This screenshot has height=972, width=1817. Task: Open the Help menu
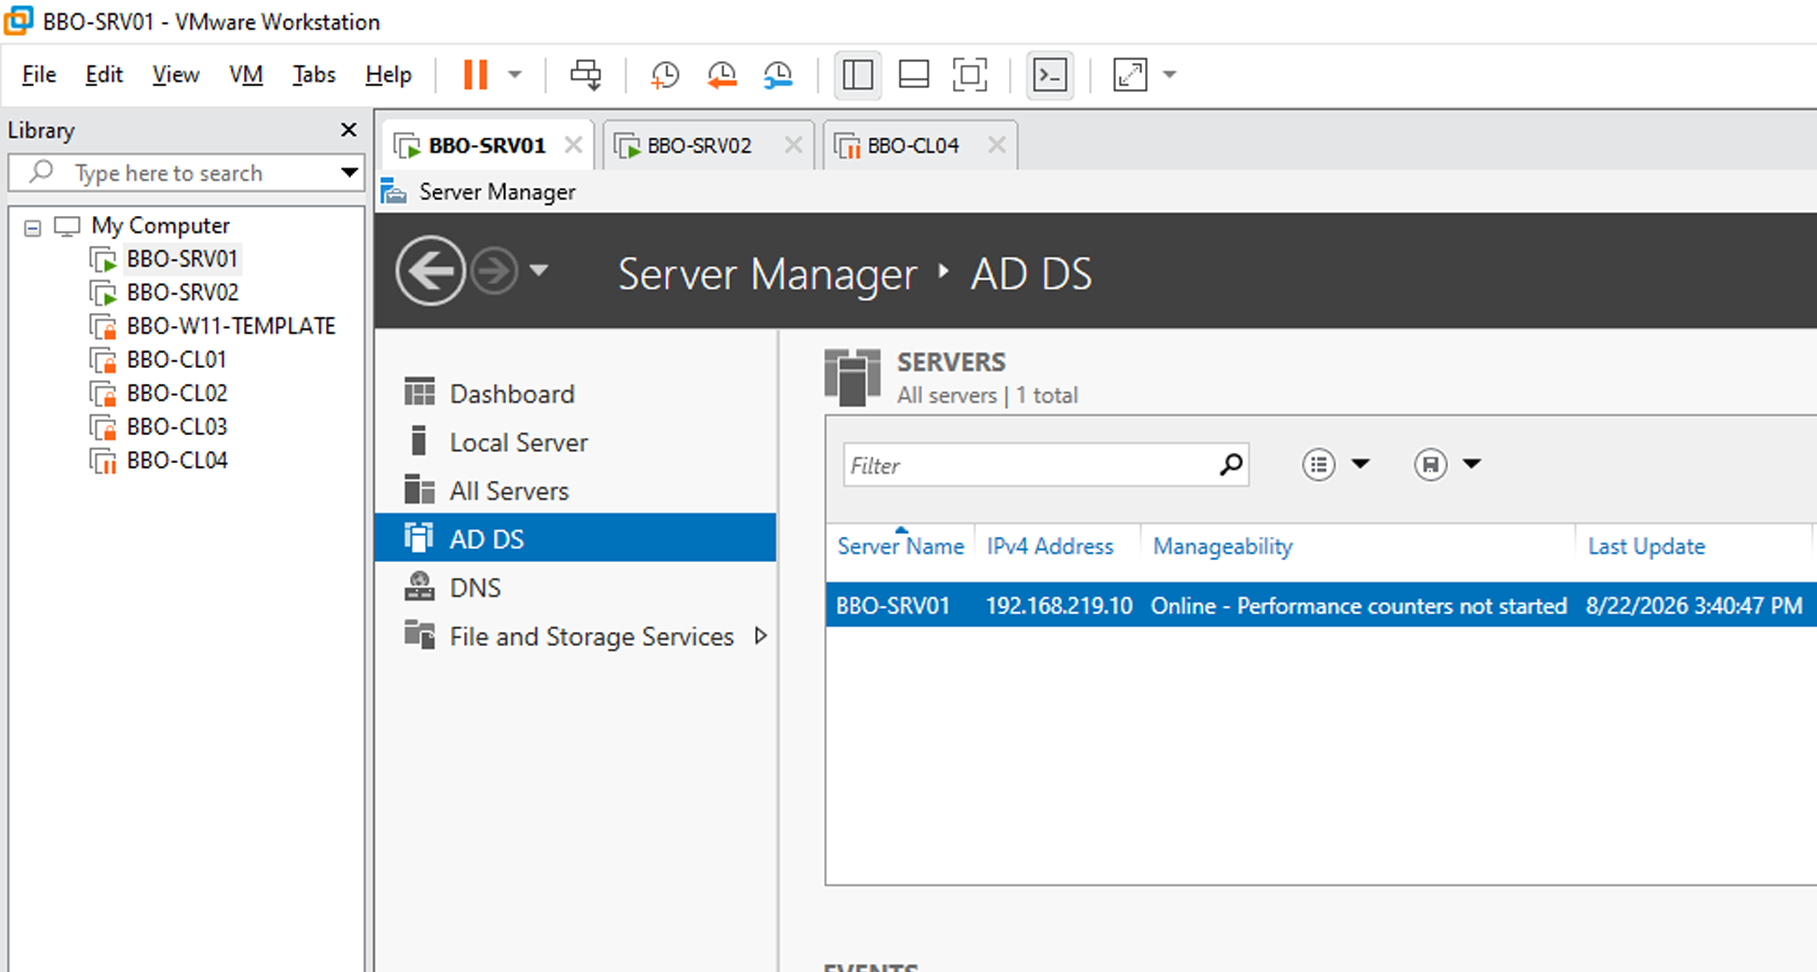coord(388,75)
